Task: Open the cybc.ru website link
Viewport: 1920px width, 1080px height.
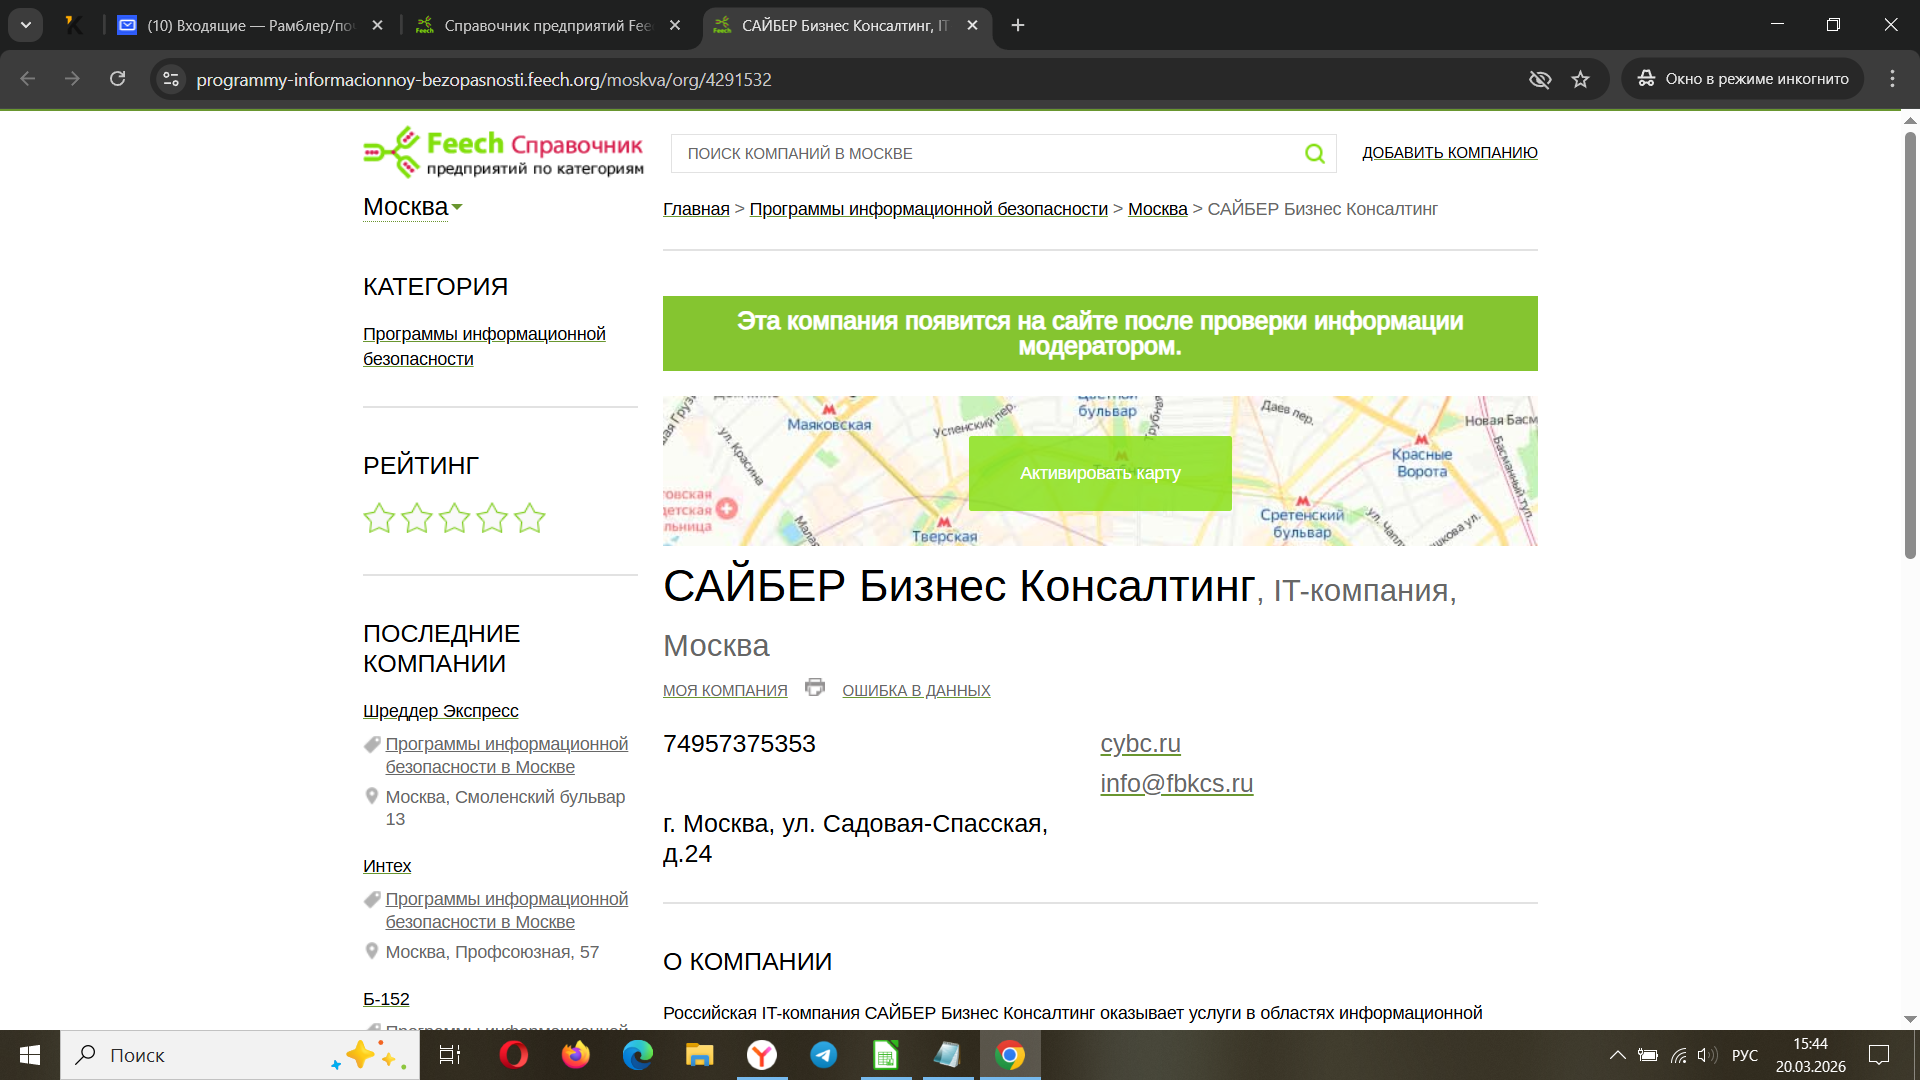Action: 1140,744
